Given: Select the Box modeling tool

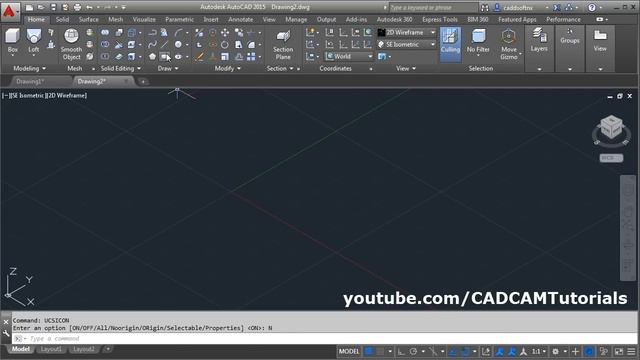Looking at the screenshot, I should pos(12,41).
